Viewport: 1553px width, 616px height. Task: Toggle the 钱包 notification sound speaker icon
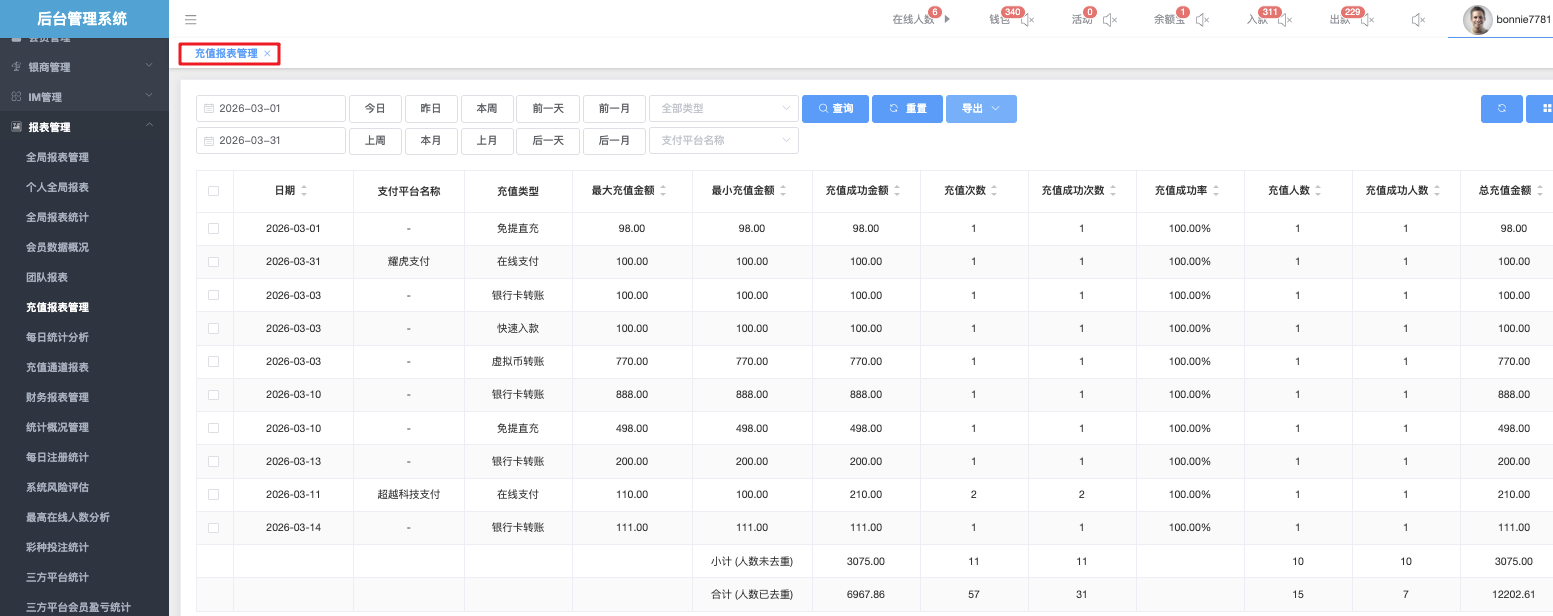[1027, 20]
